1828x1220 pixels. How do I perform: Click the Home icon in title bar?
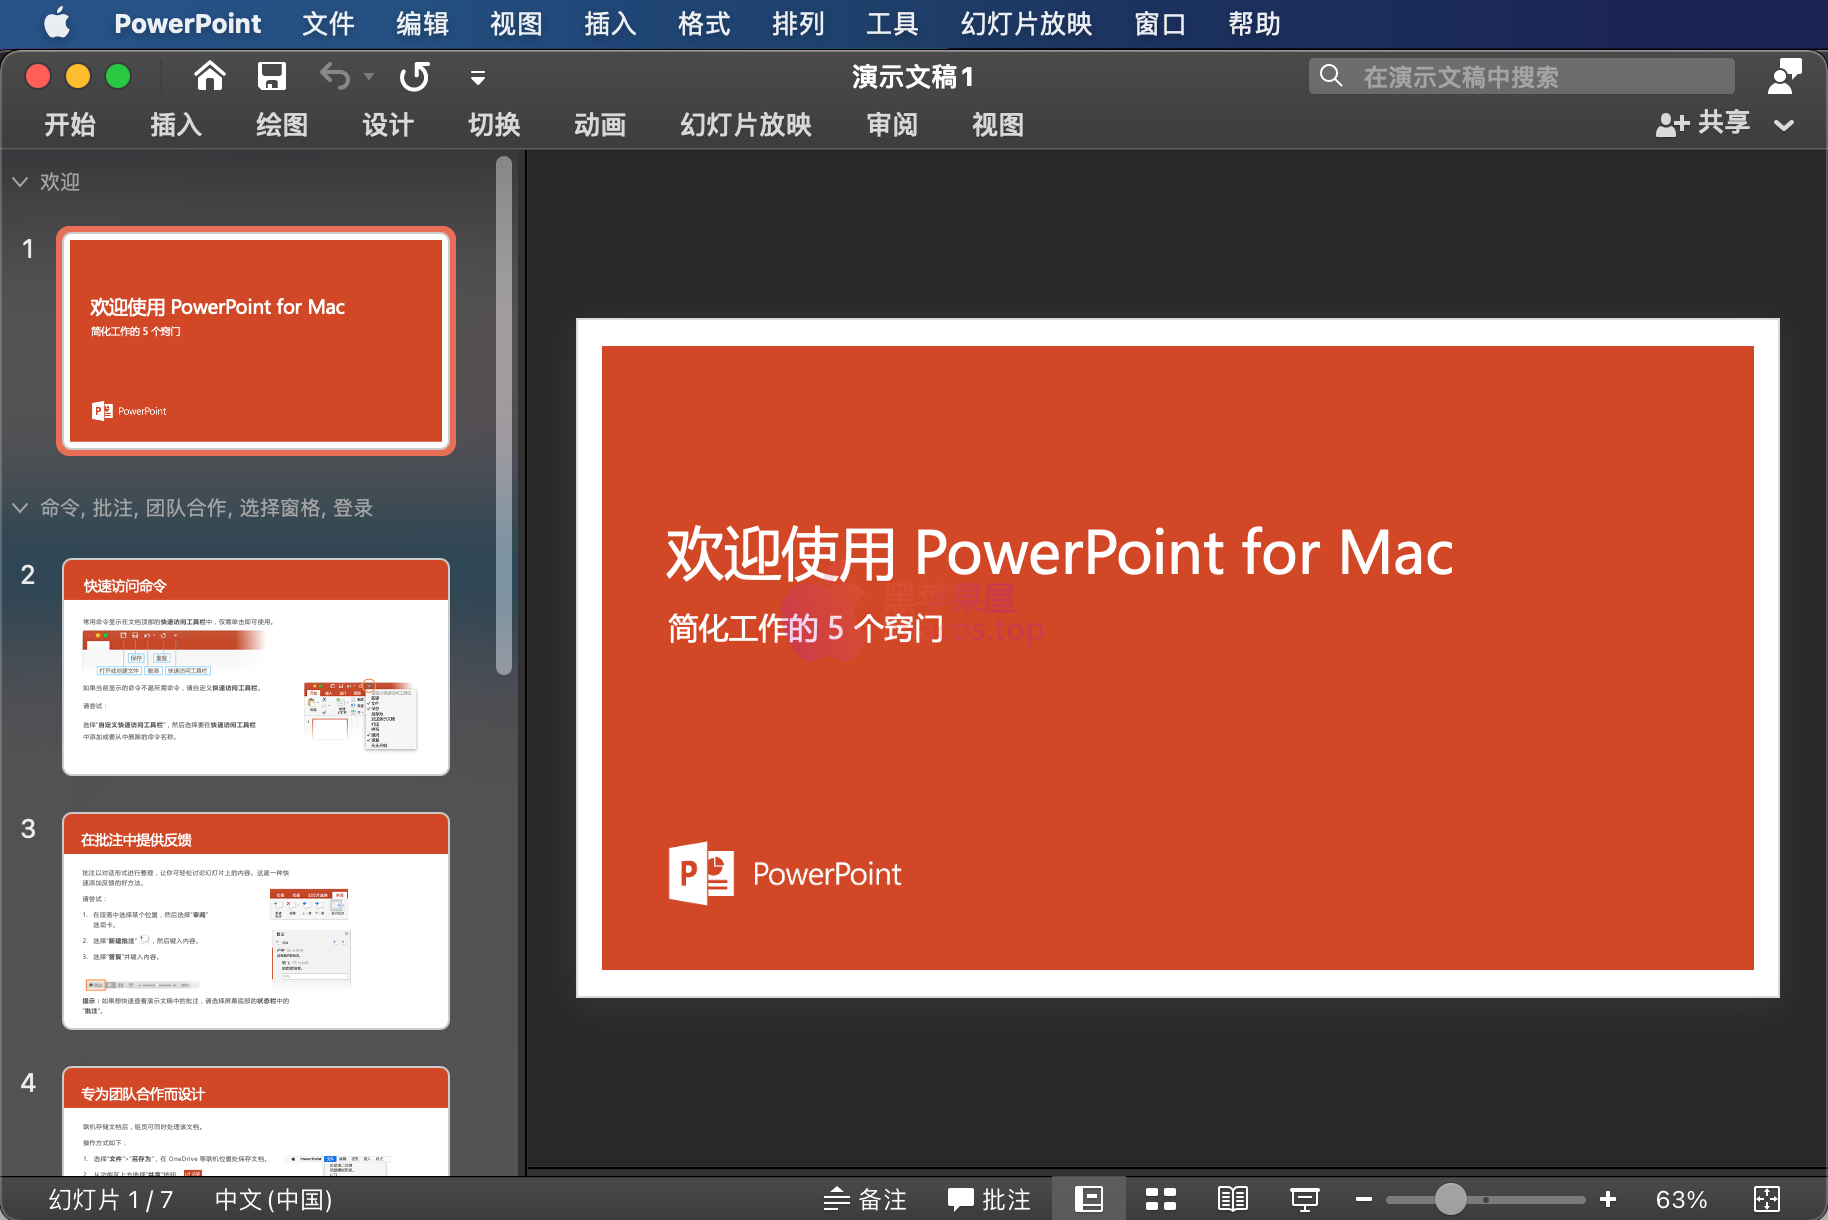point(210,76)
